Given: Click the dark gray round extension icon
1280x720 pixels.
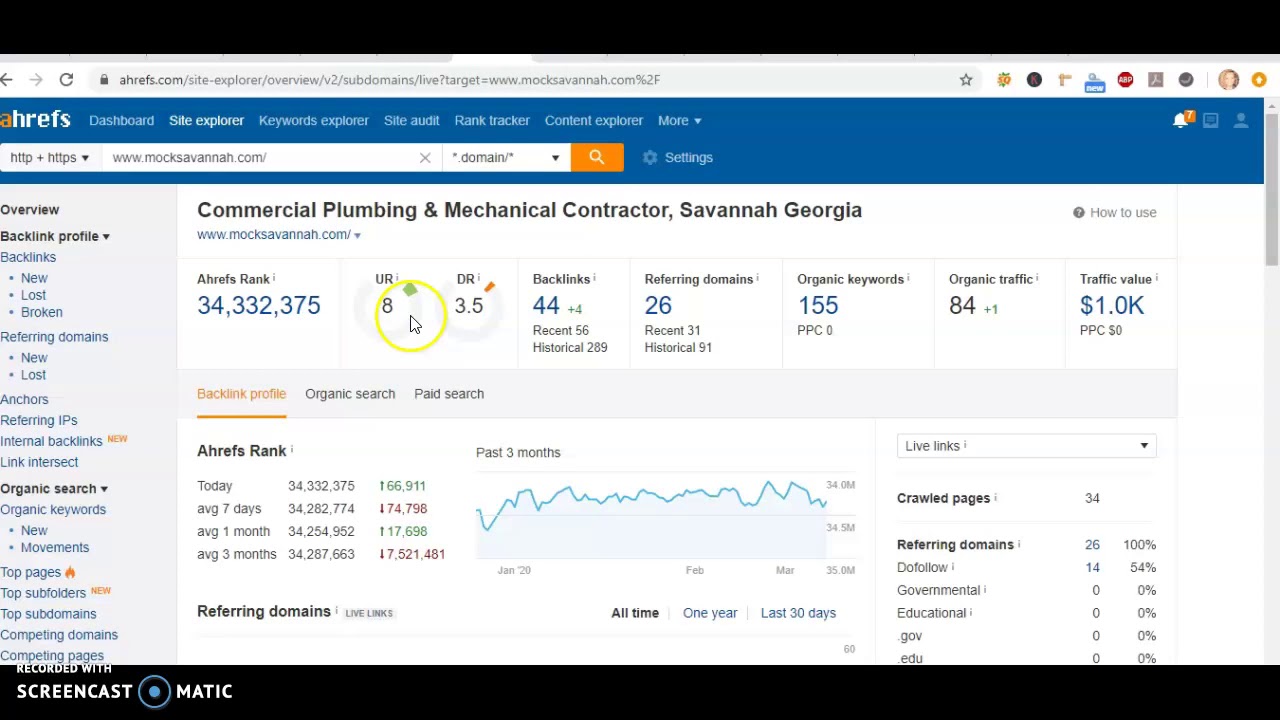Looking at the screenshot, I should click(1186, 80).
